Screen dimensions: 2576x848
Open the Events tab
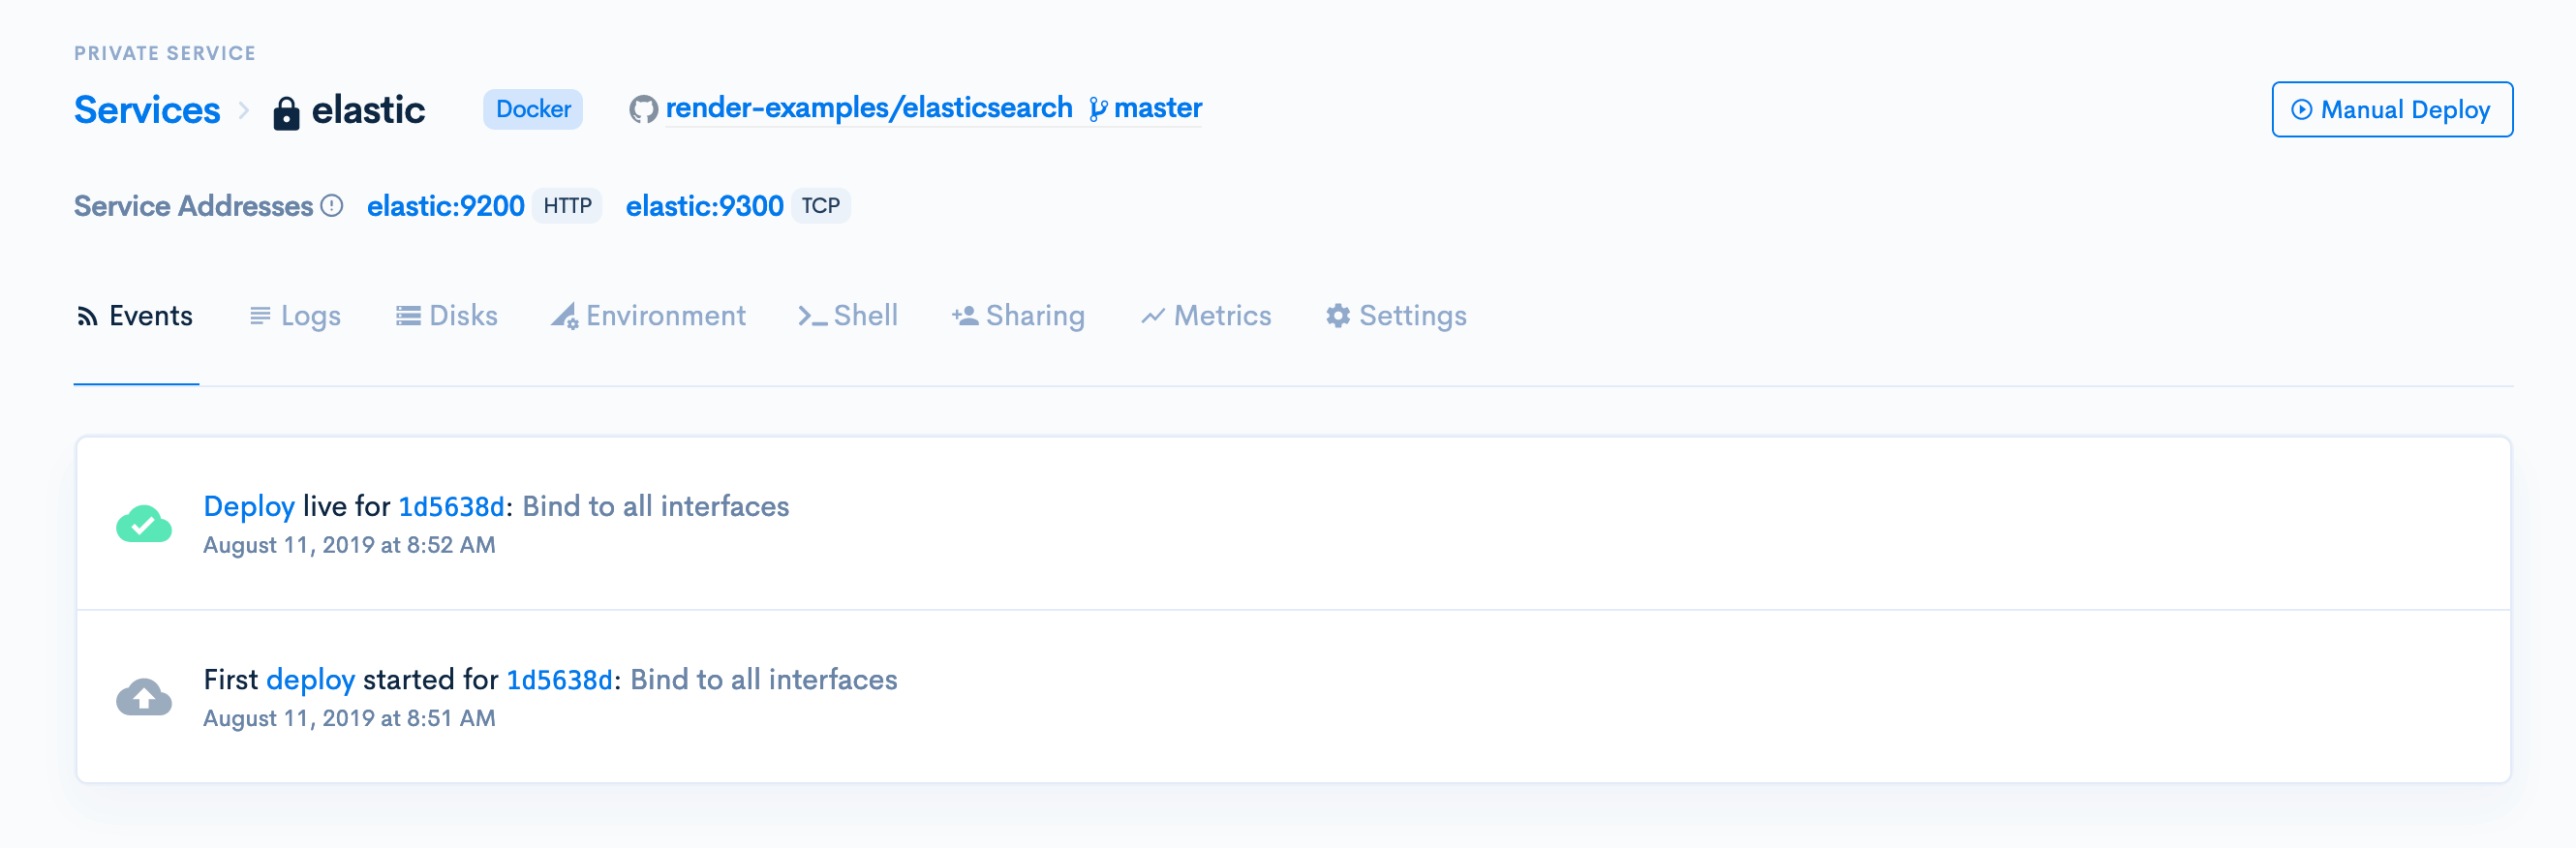135,316
